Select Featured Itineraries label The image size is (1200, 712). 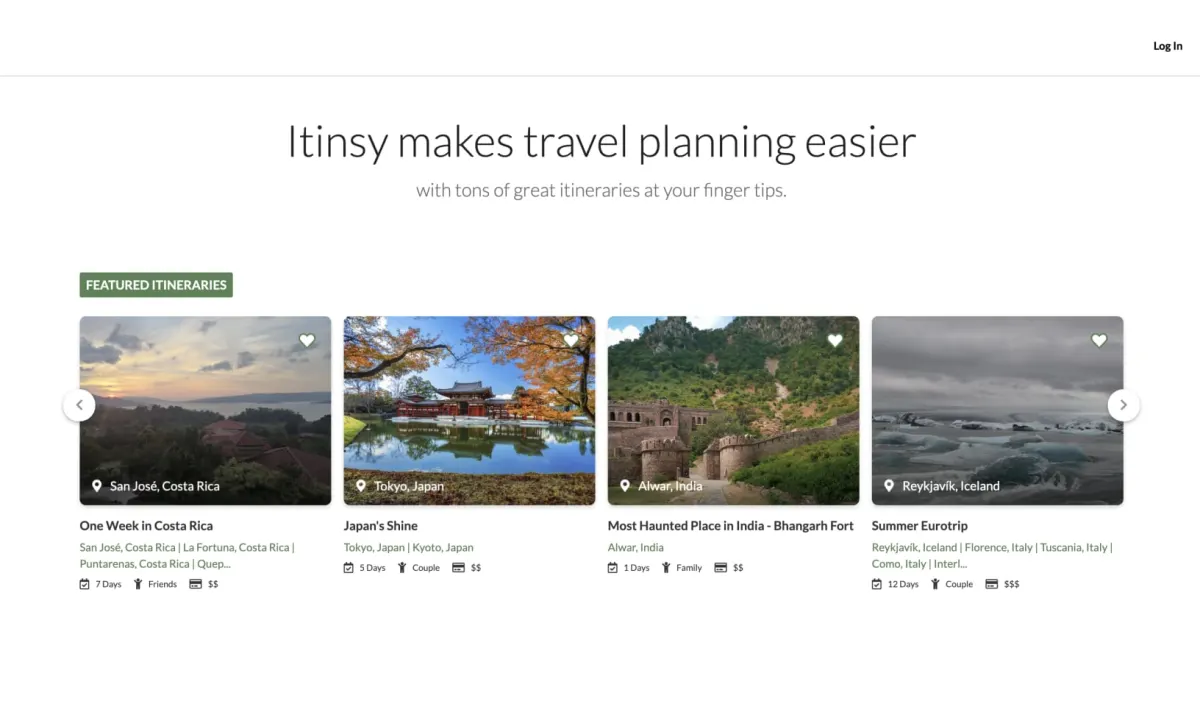click(156, 285)
